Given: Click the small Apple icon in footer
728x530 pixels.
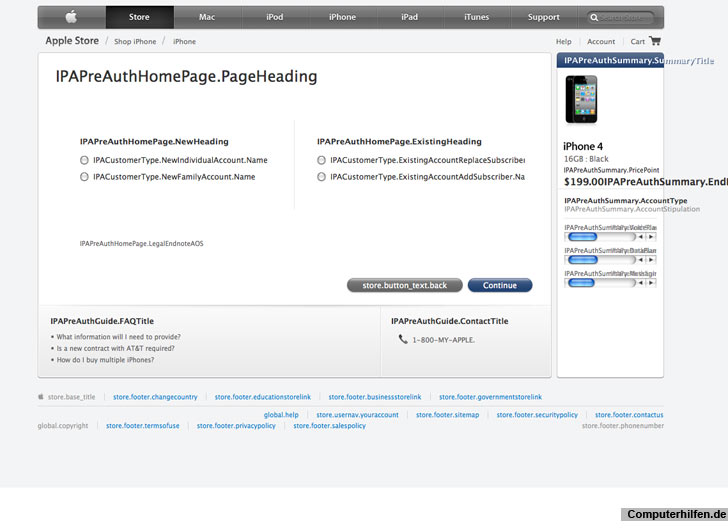Looking at the screenshot, I should coord(41,397).
